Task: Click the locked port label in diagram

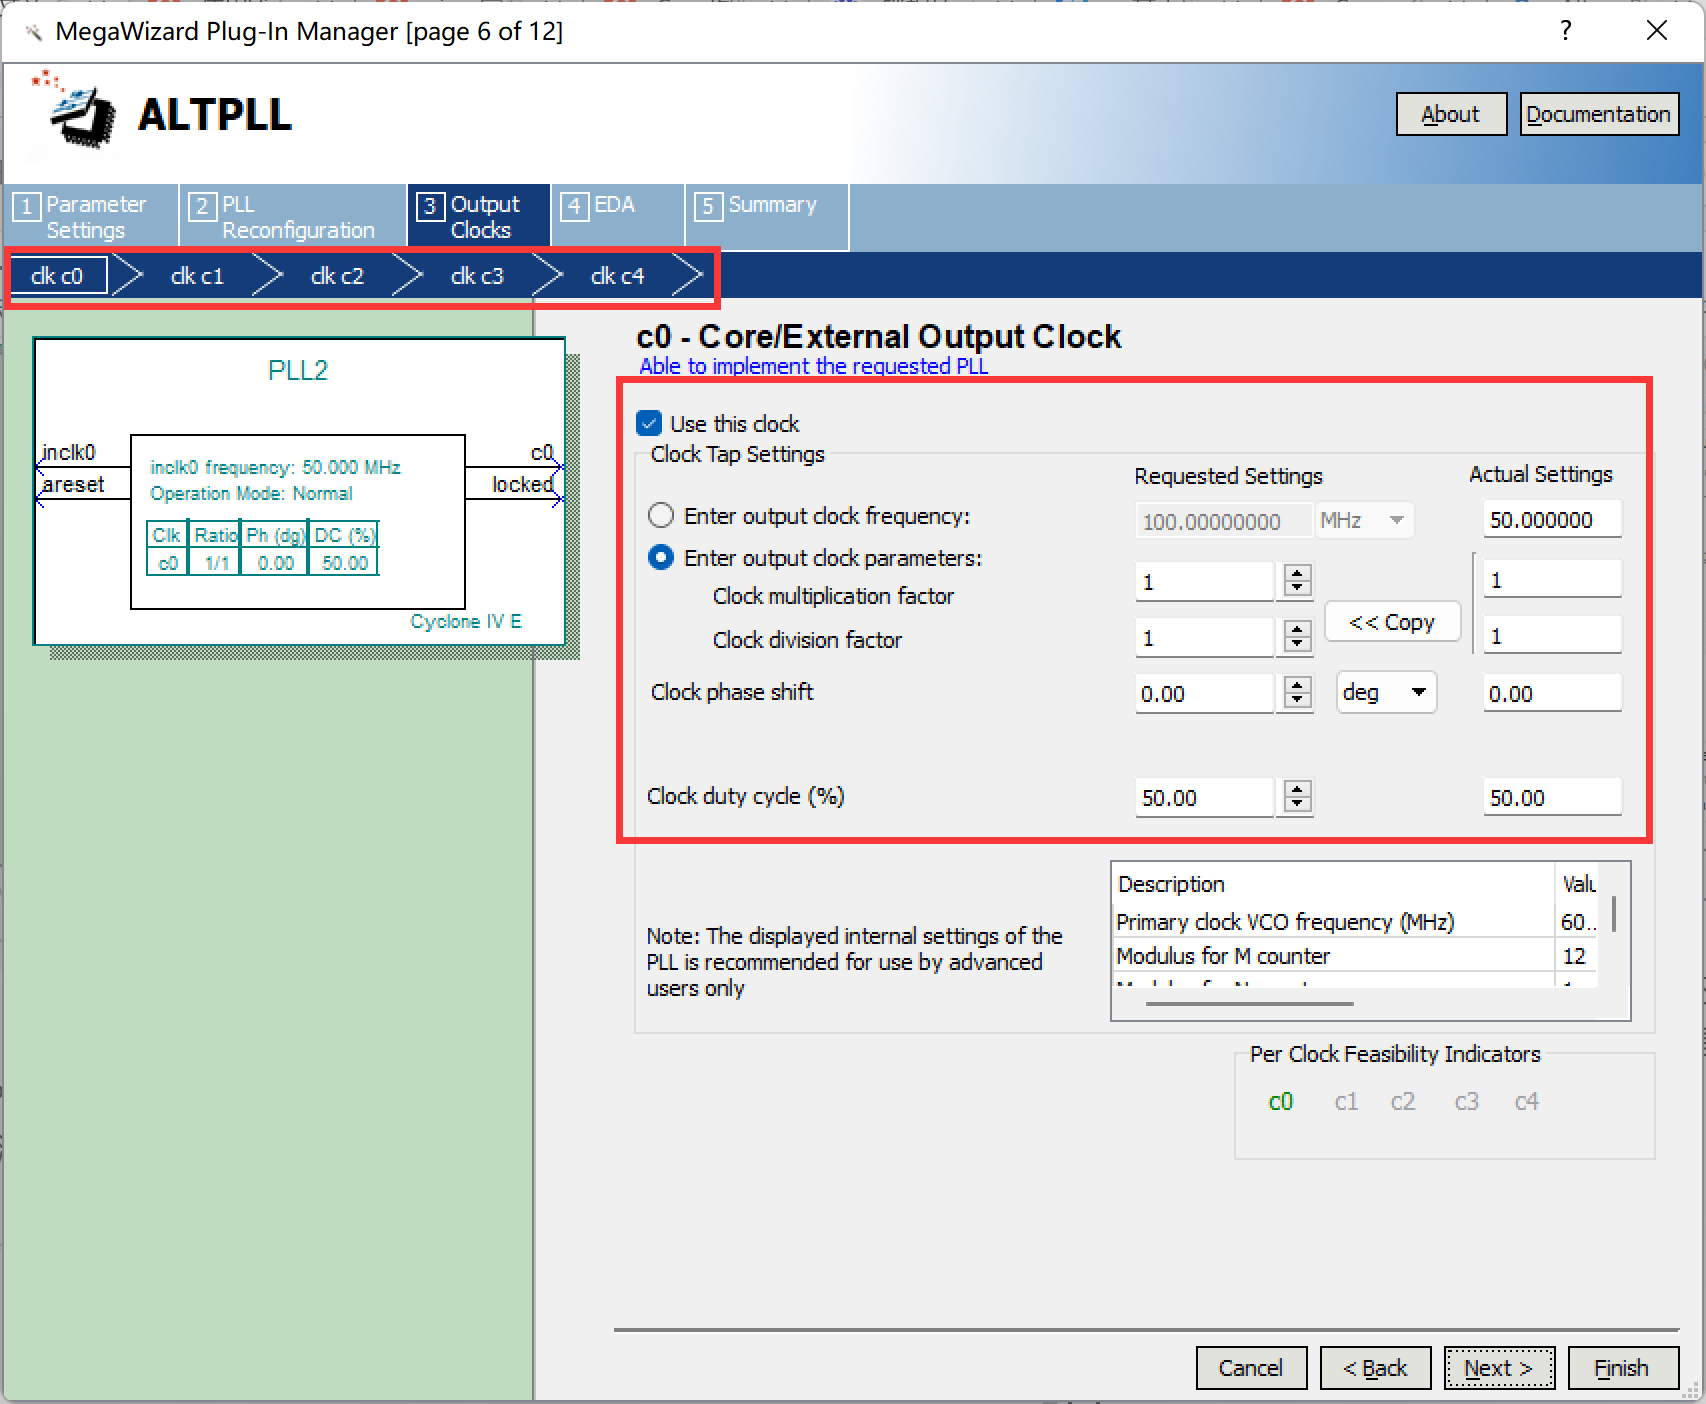Action: pyautogui.click(x=522, y=484)
